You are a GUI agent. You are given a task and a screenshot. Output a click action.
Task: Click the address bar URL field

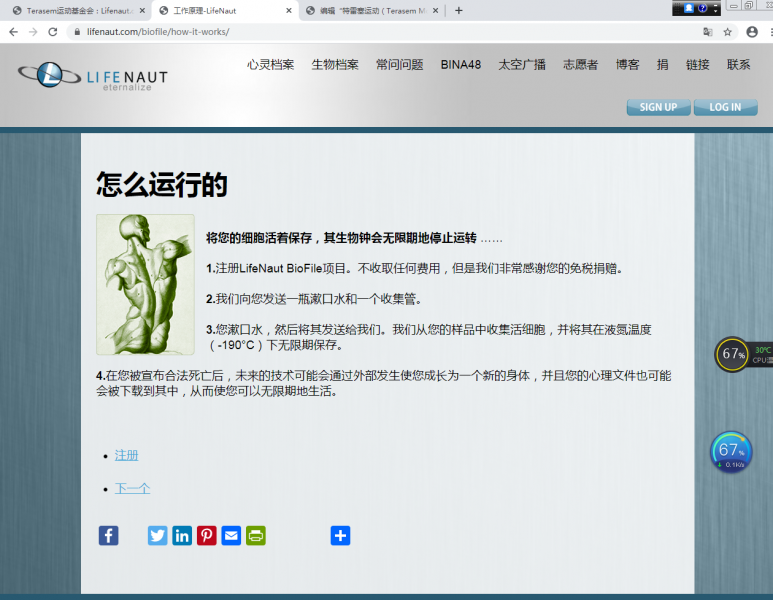coord(385,32)
